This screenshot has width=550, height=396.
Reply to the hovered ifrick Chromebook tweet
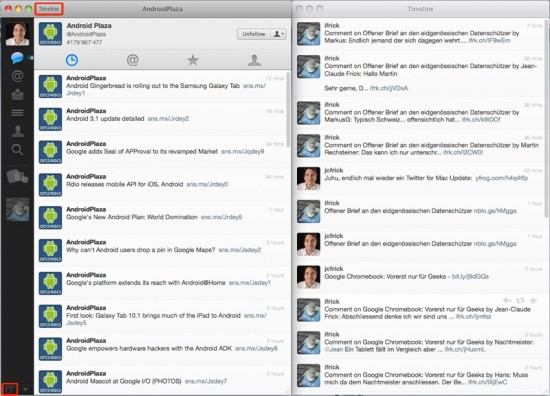point(507,300)
